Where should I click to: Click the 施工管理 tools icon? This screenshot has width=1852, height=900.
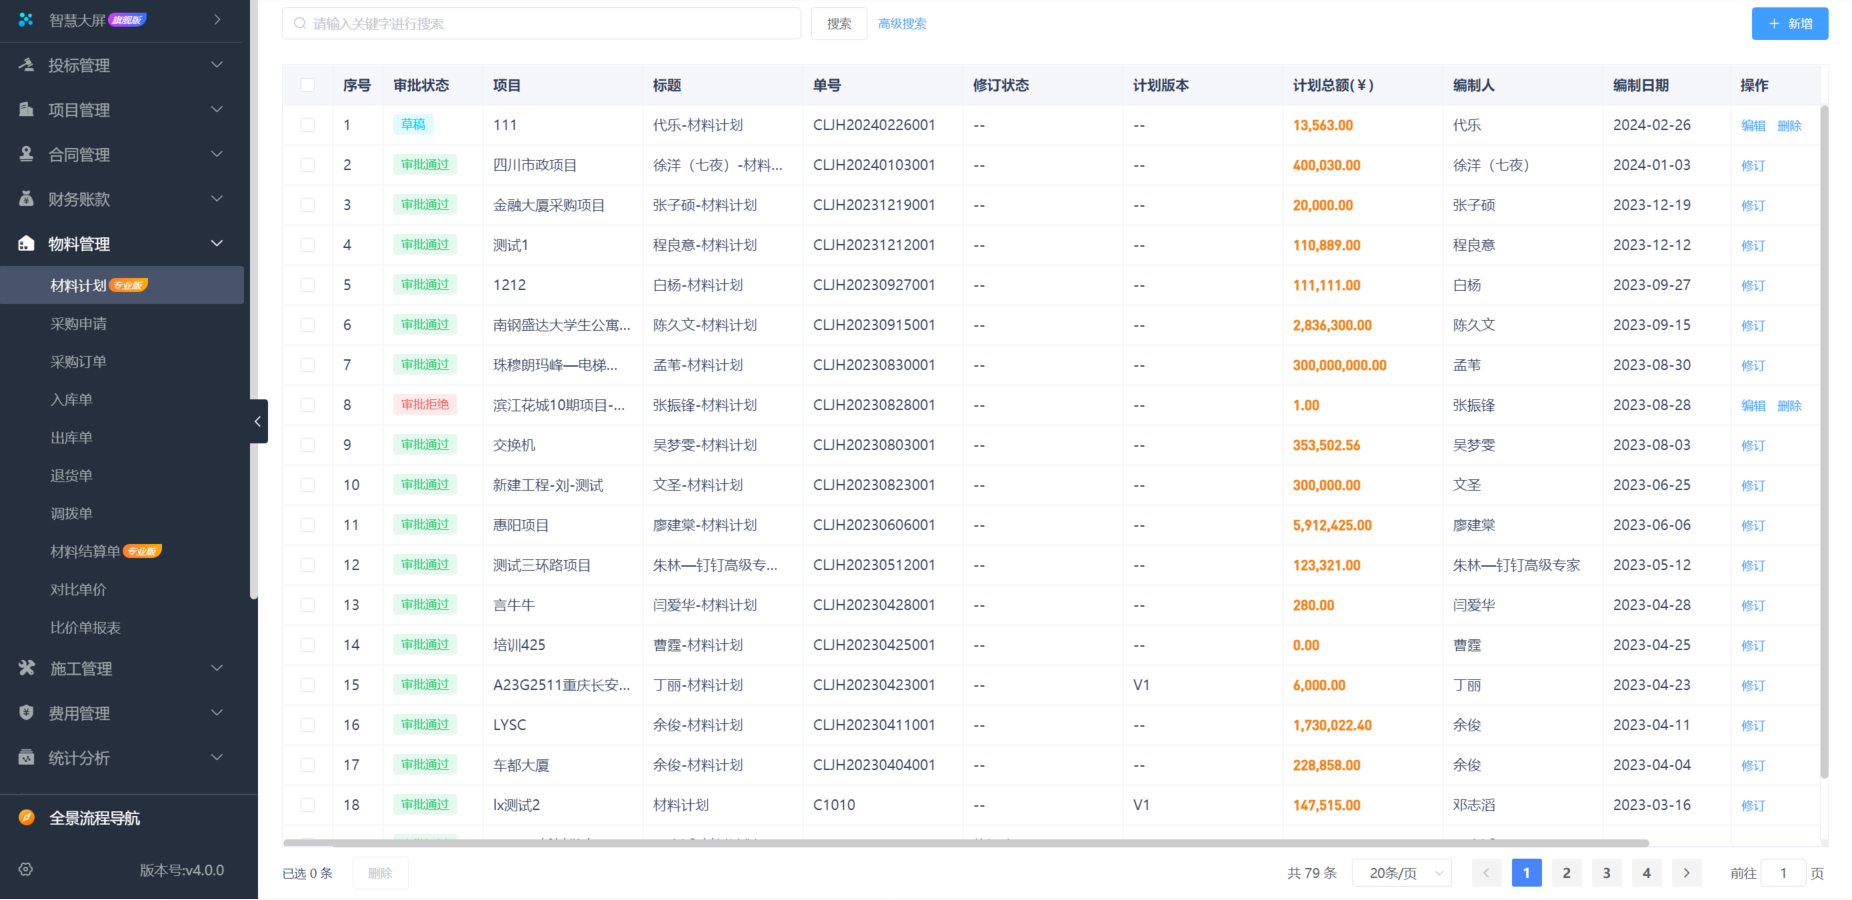tap(26, 668)
